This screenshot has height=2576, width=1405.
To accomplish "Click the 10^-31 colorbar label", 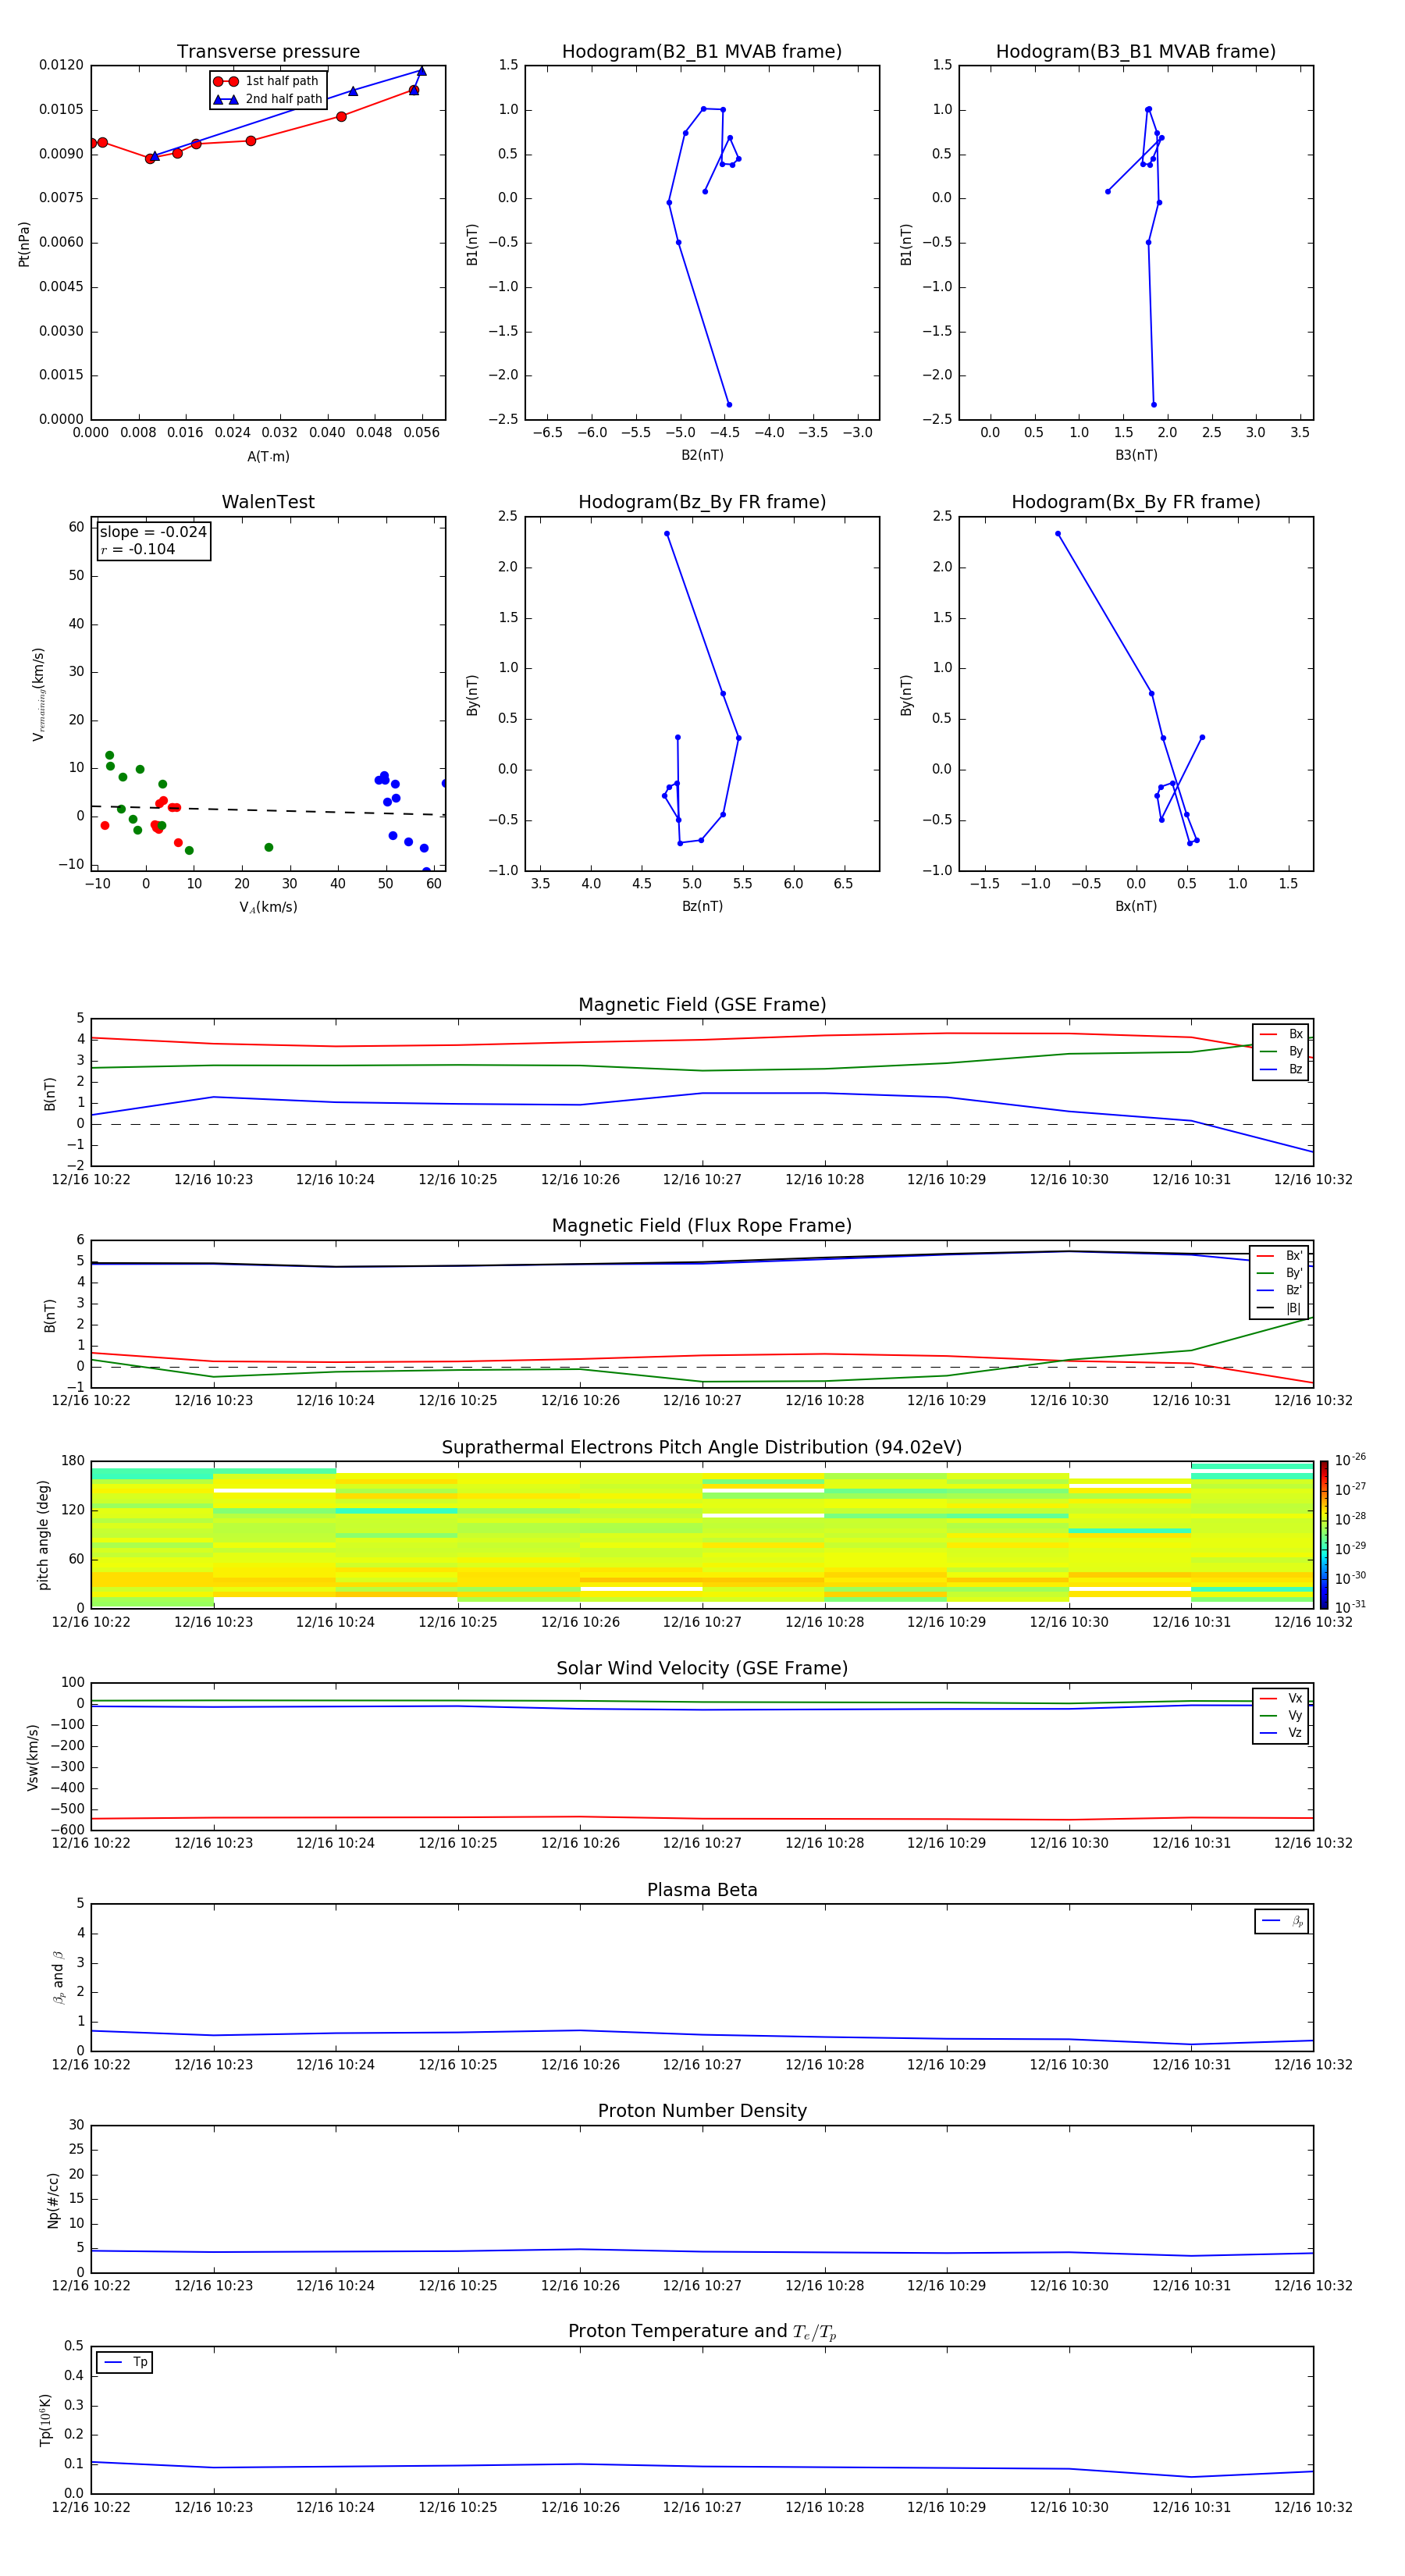I will click(1350, 1607).
